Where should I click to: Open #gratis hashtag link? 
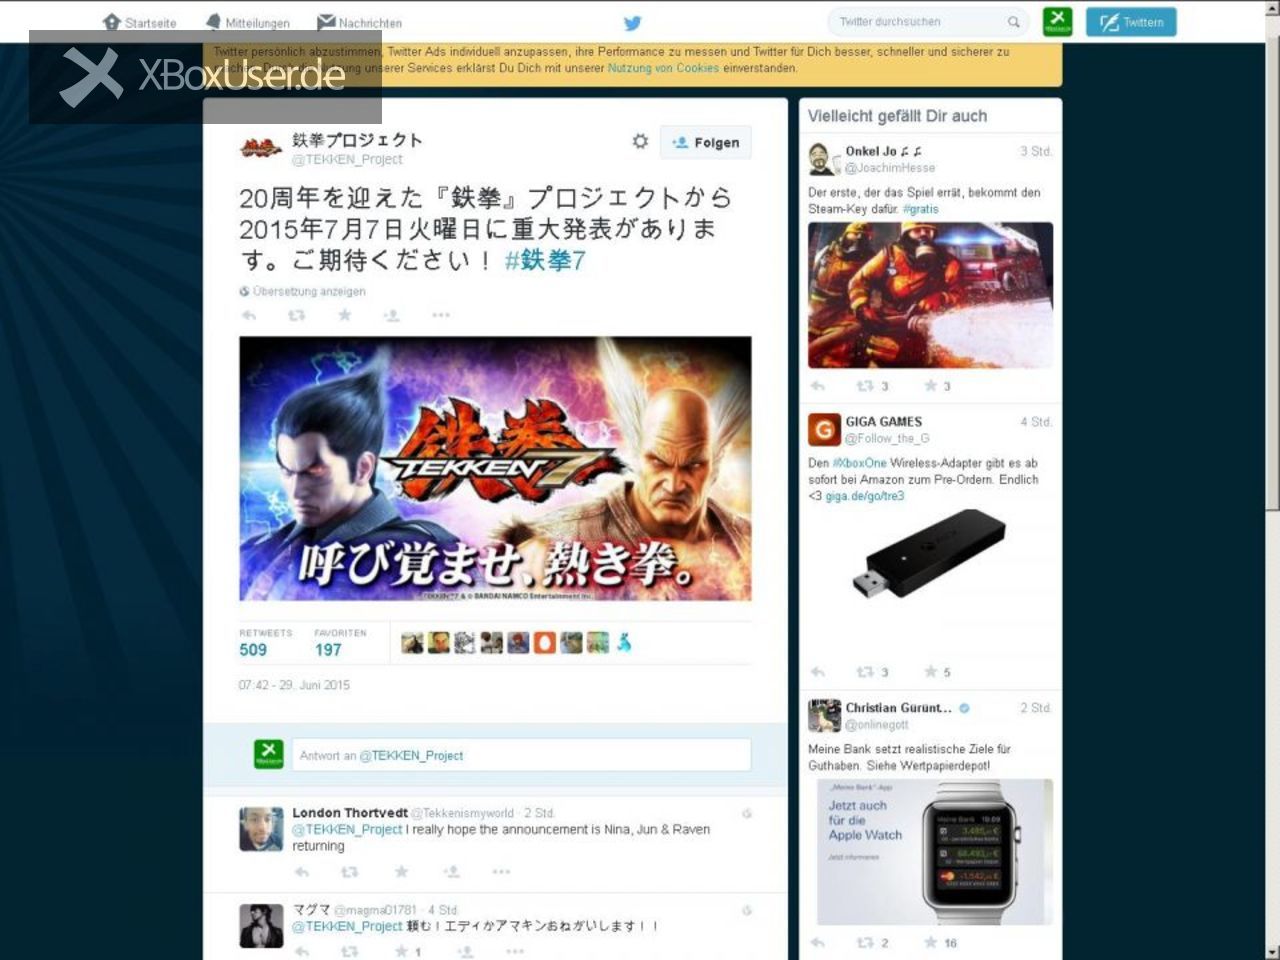(920, 209)
